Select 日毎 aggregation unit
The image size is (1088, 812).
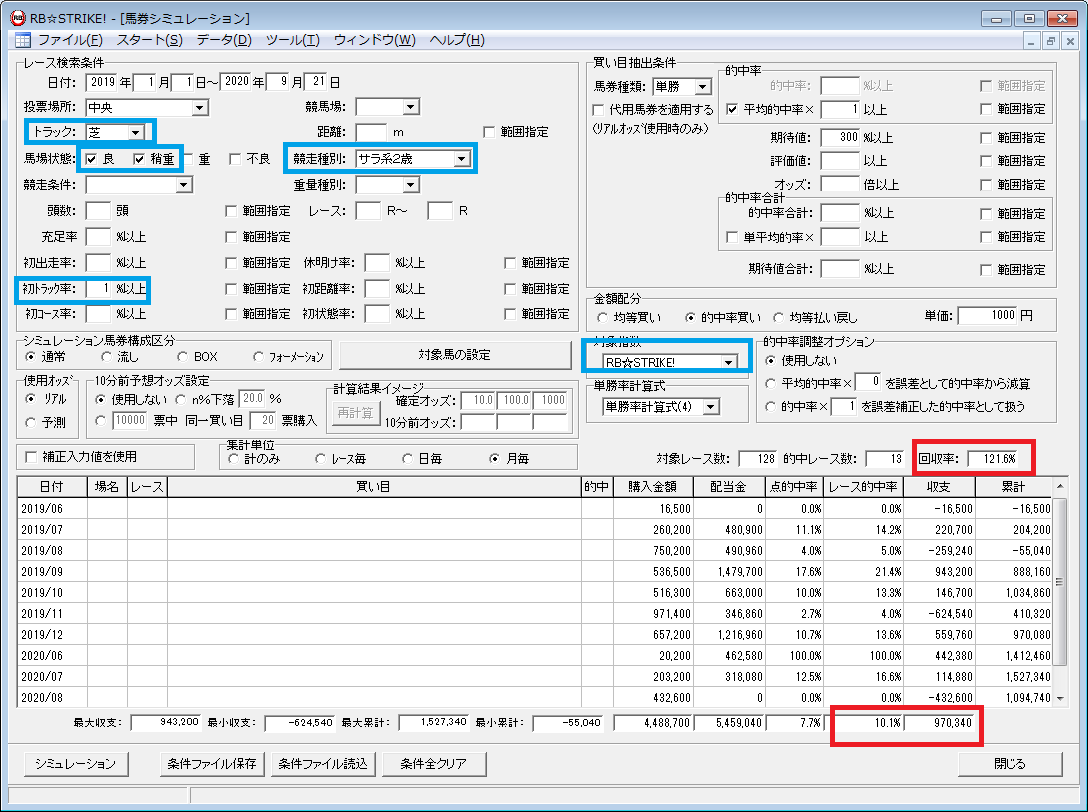[x=407, y=459]
